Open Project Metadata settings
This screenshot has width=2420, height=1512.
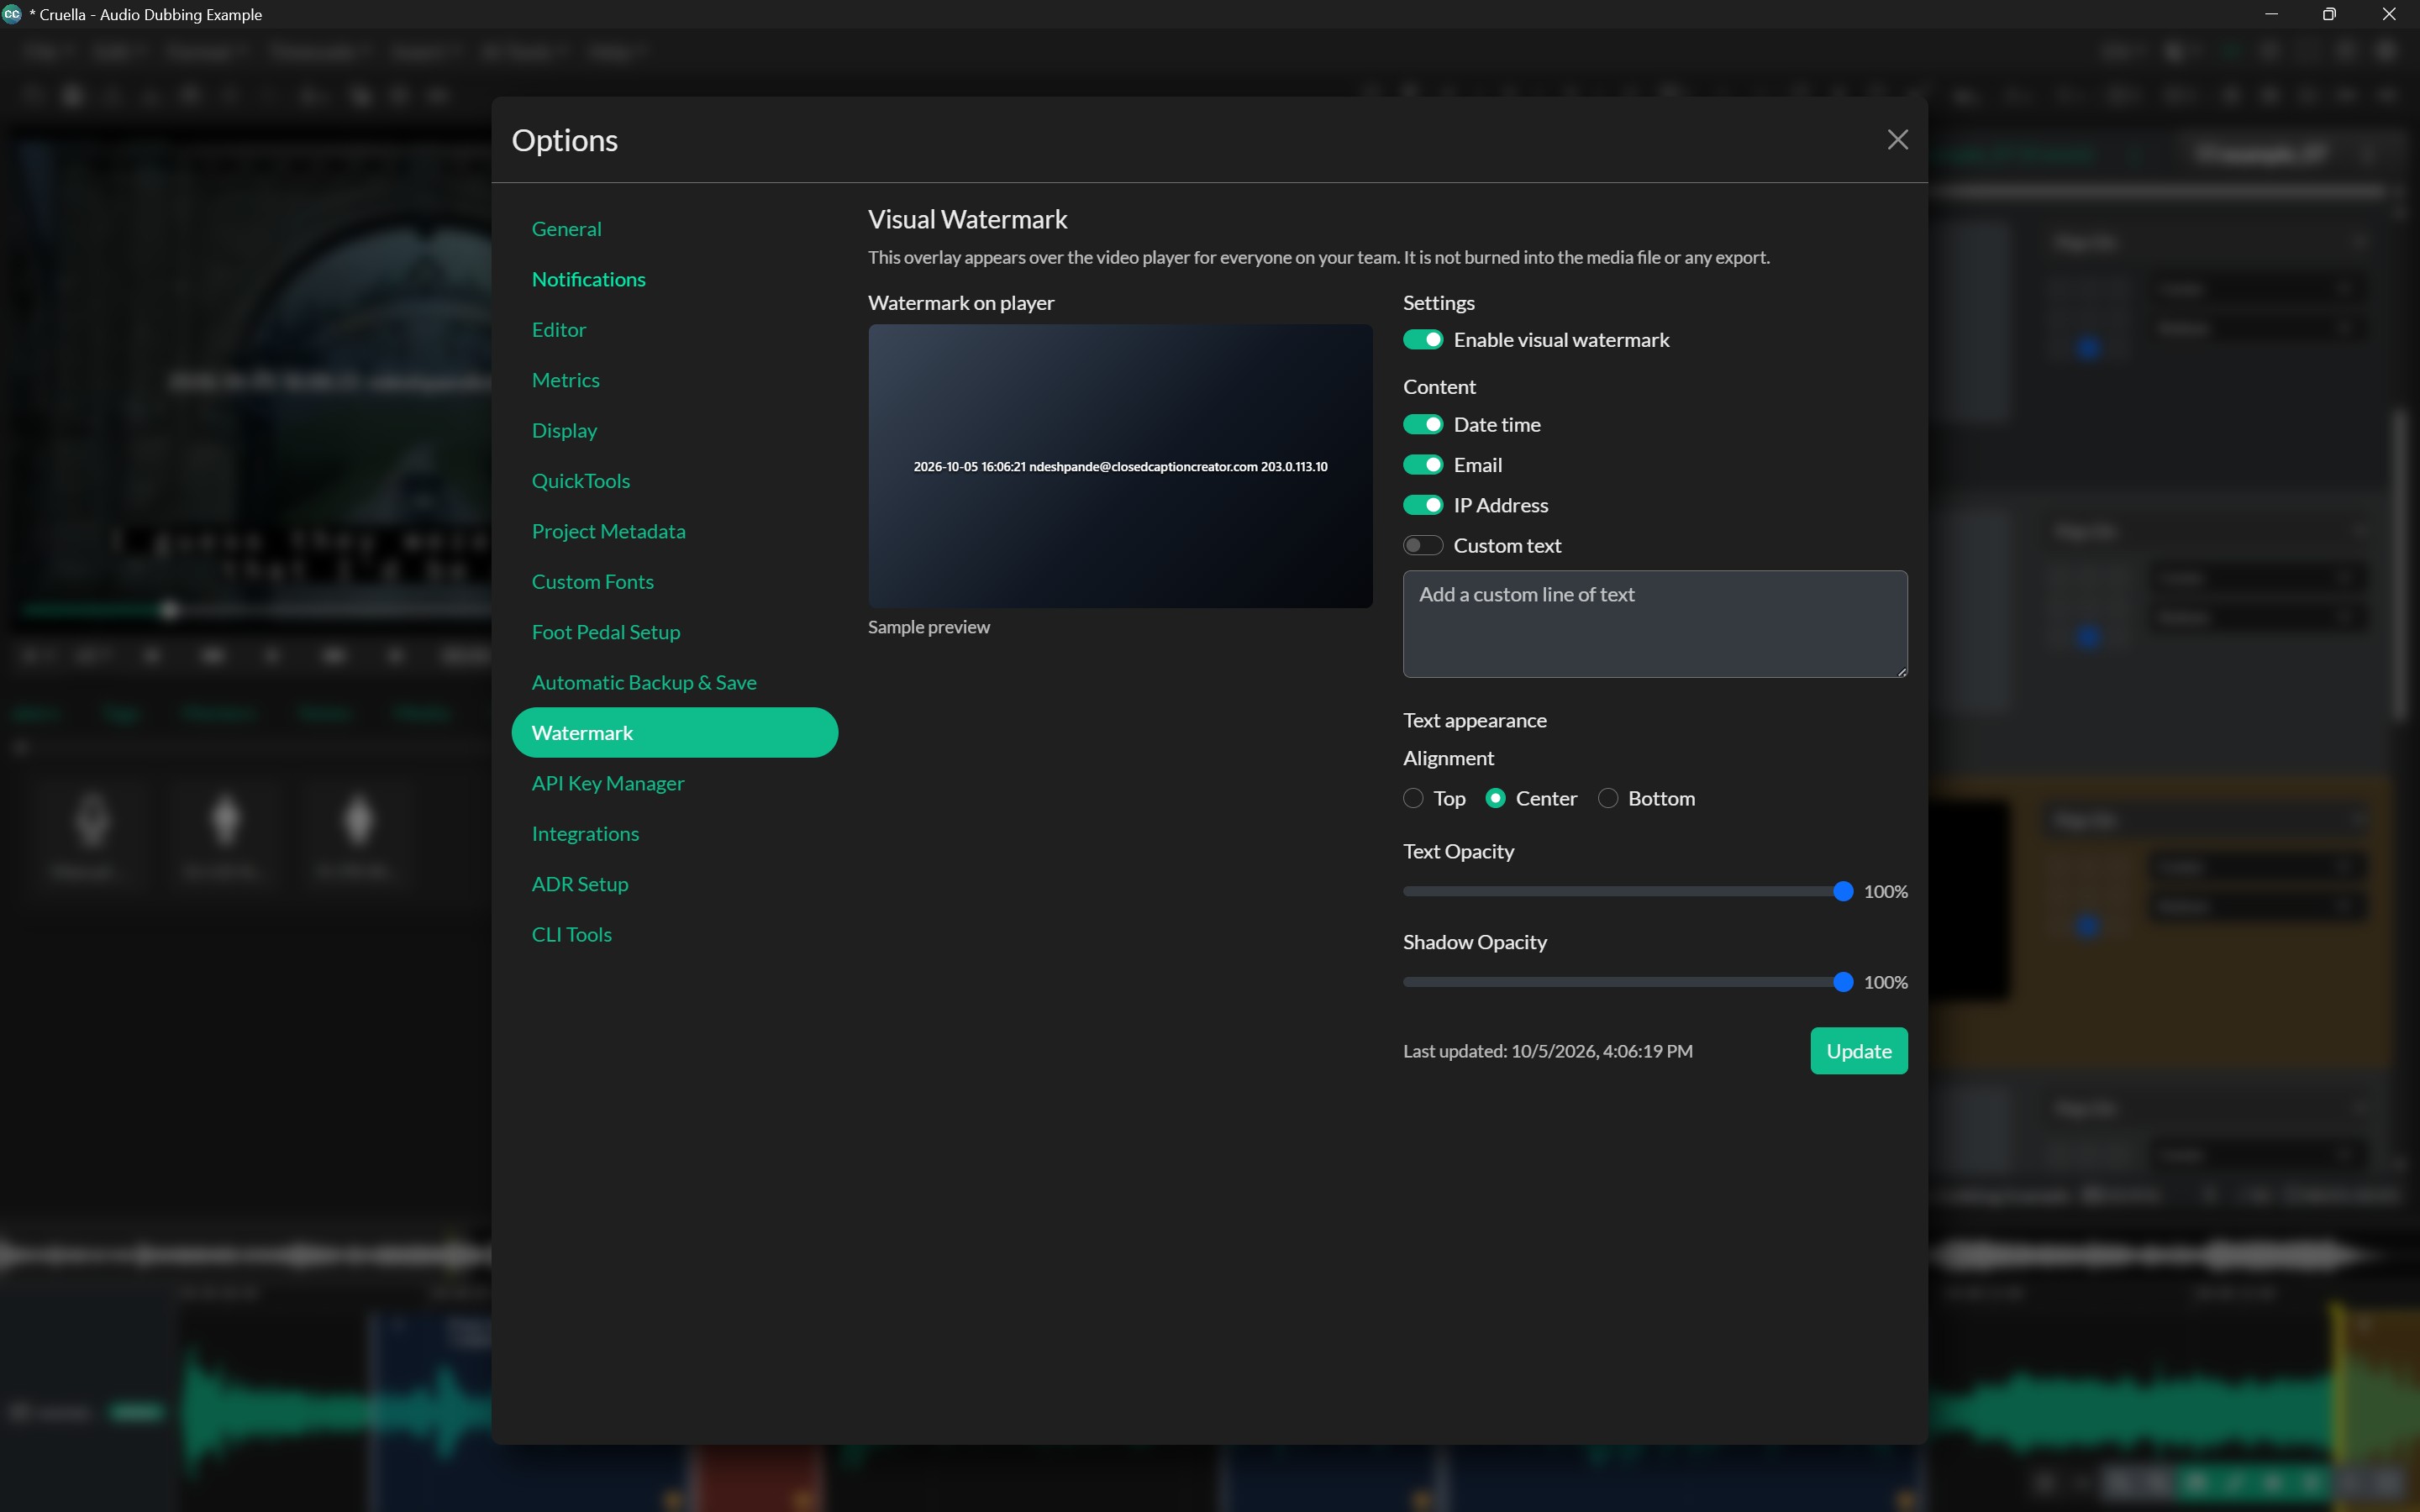click(x=608, y=531)
